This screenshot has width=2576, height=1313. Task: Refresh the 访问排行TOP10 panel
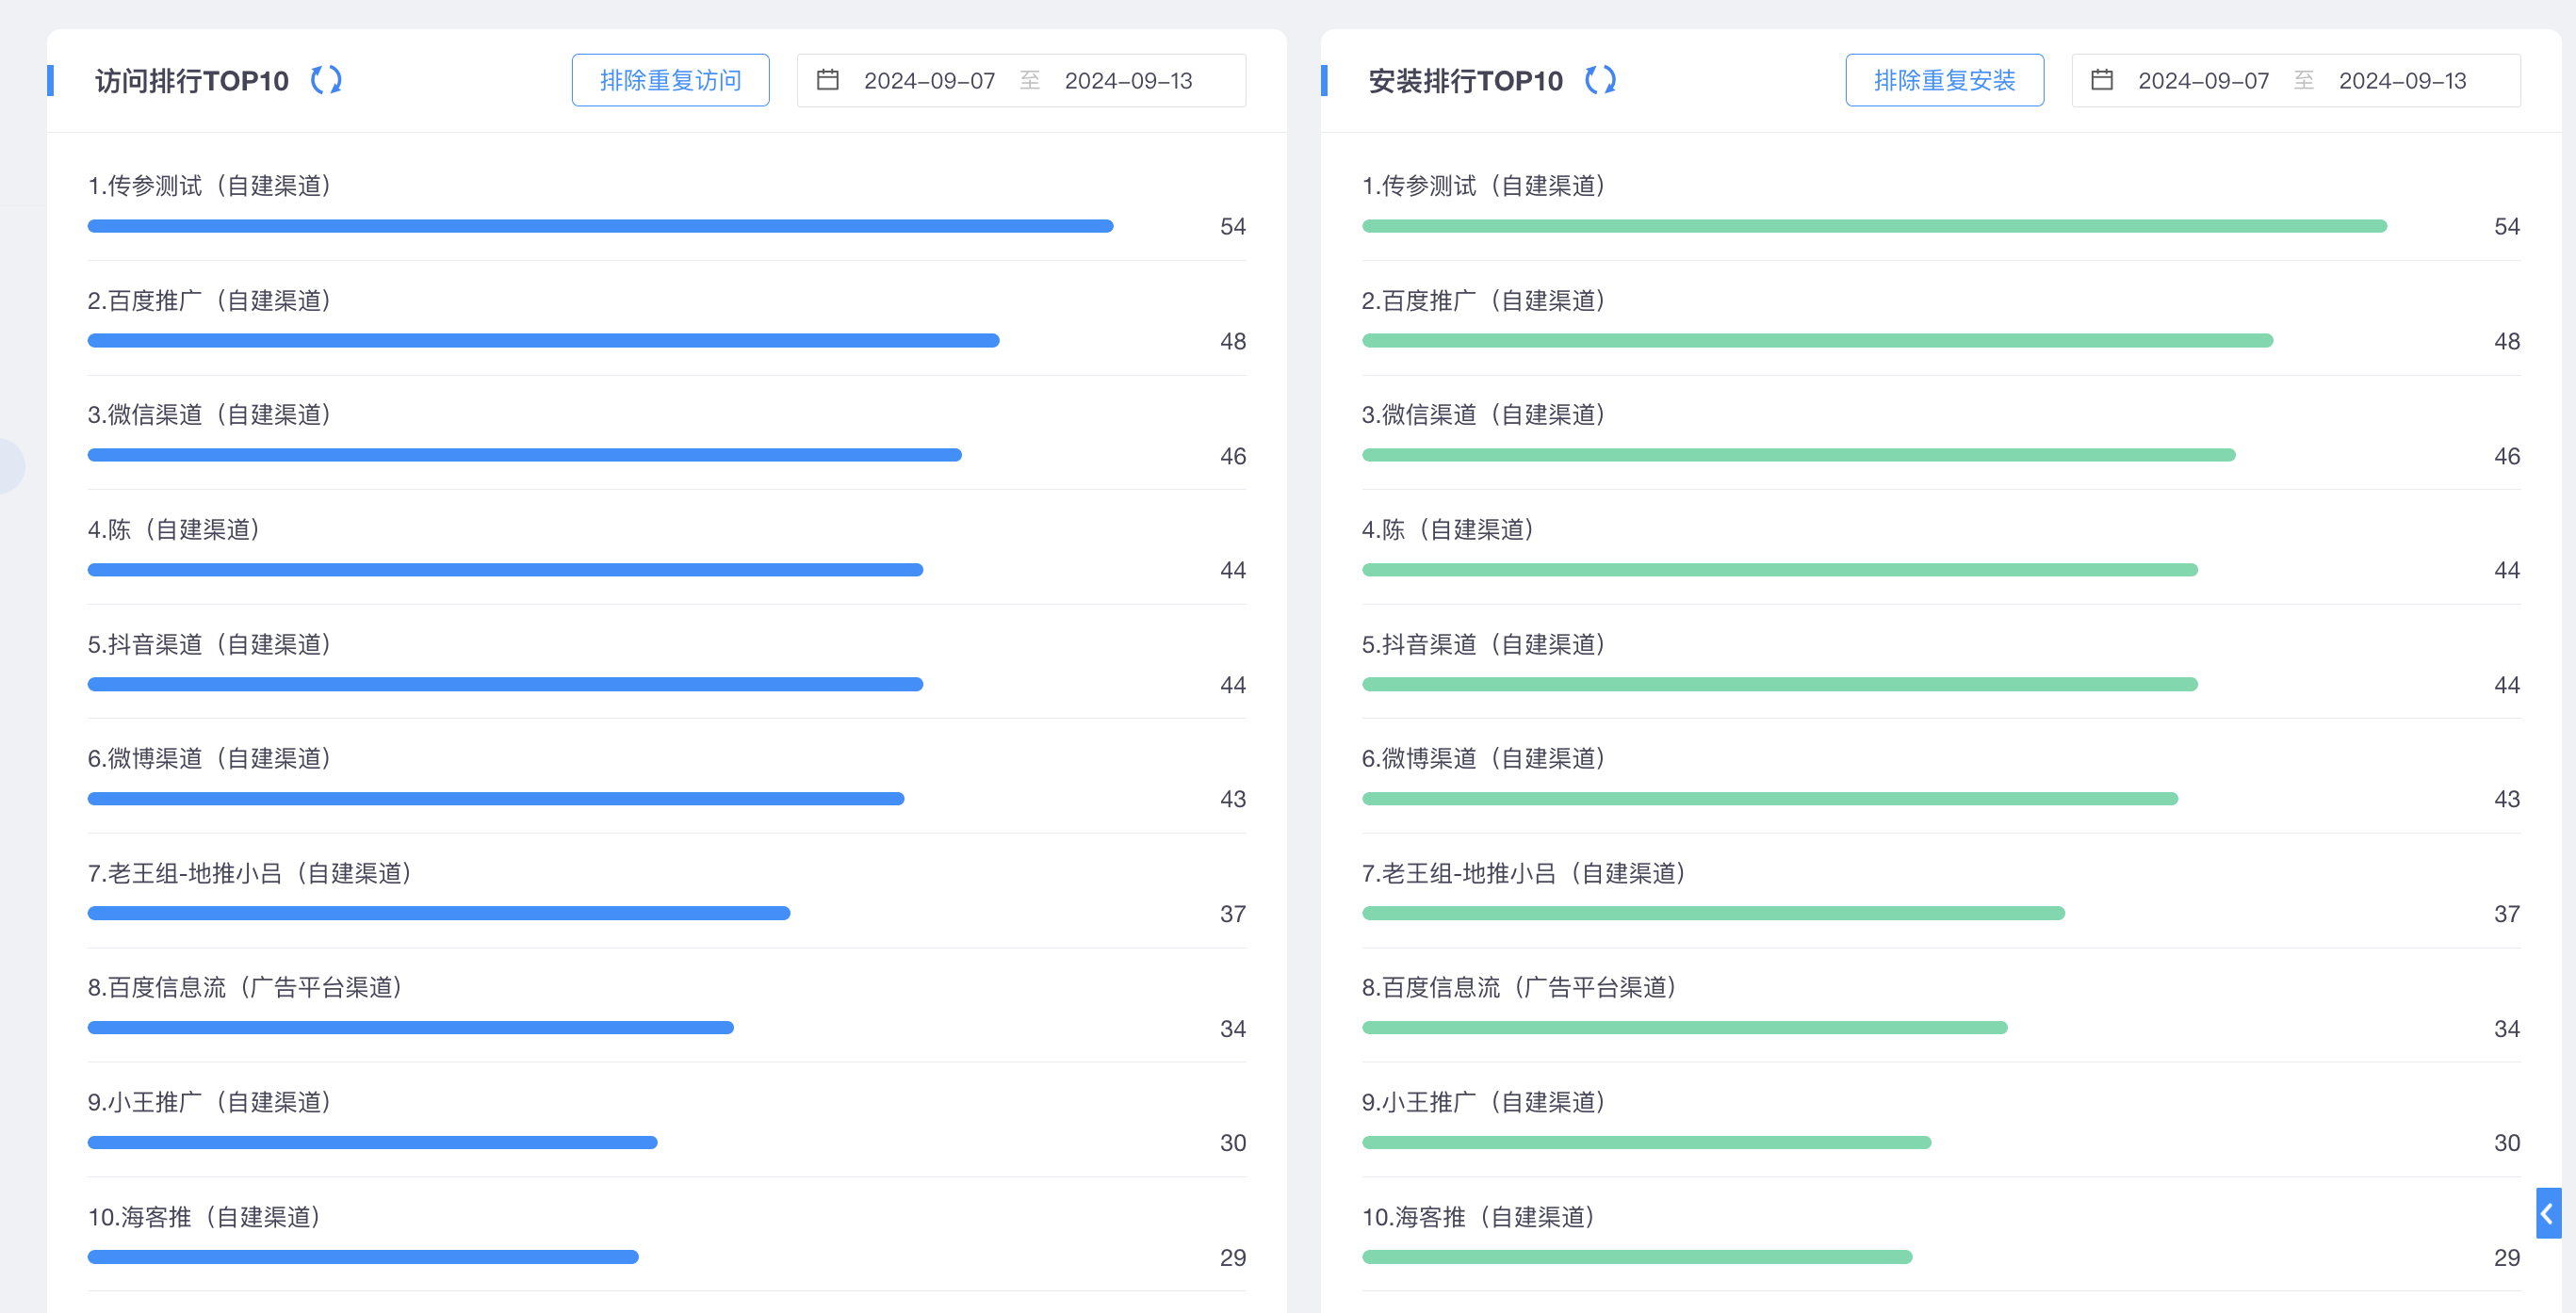[x=326, y=80]
